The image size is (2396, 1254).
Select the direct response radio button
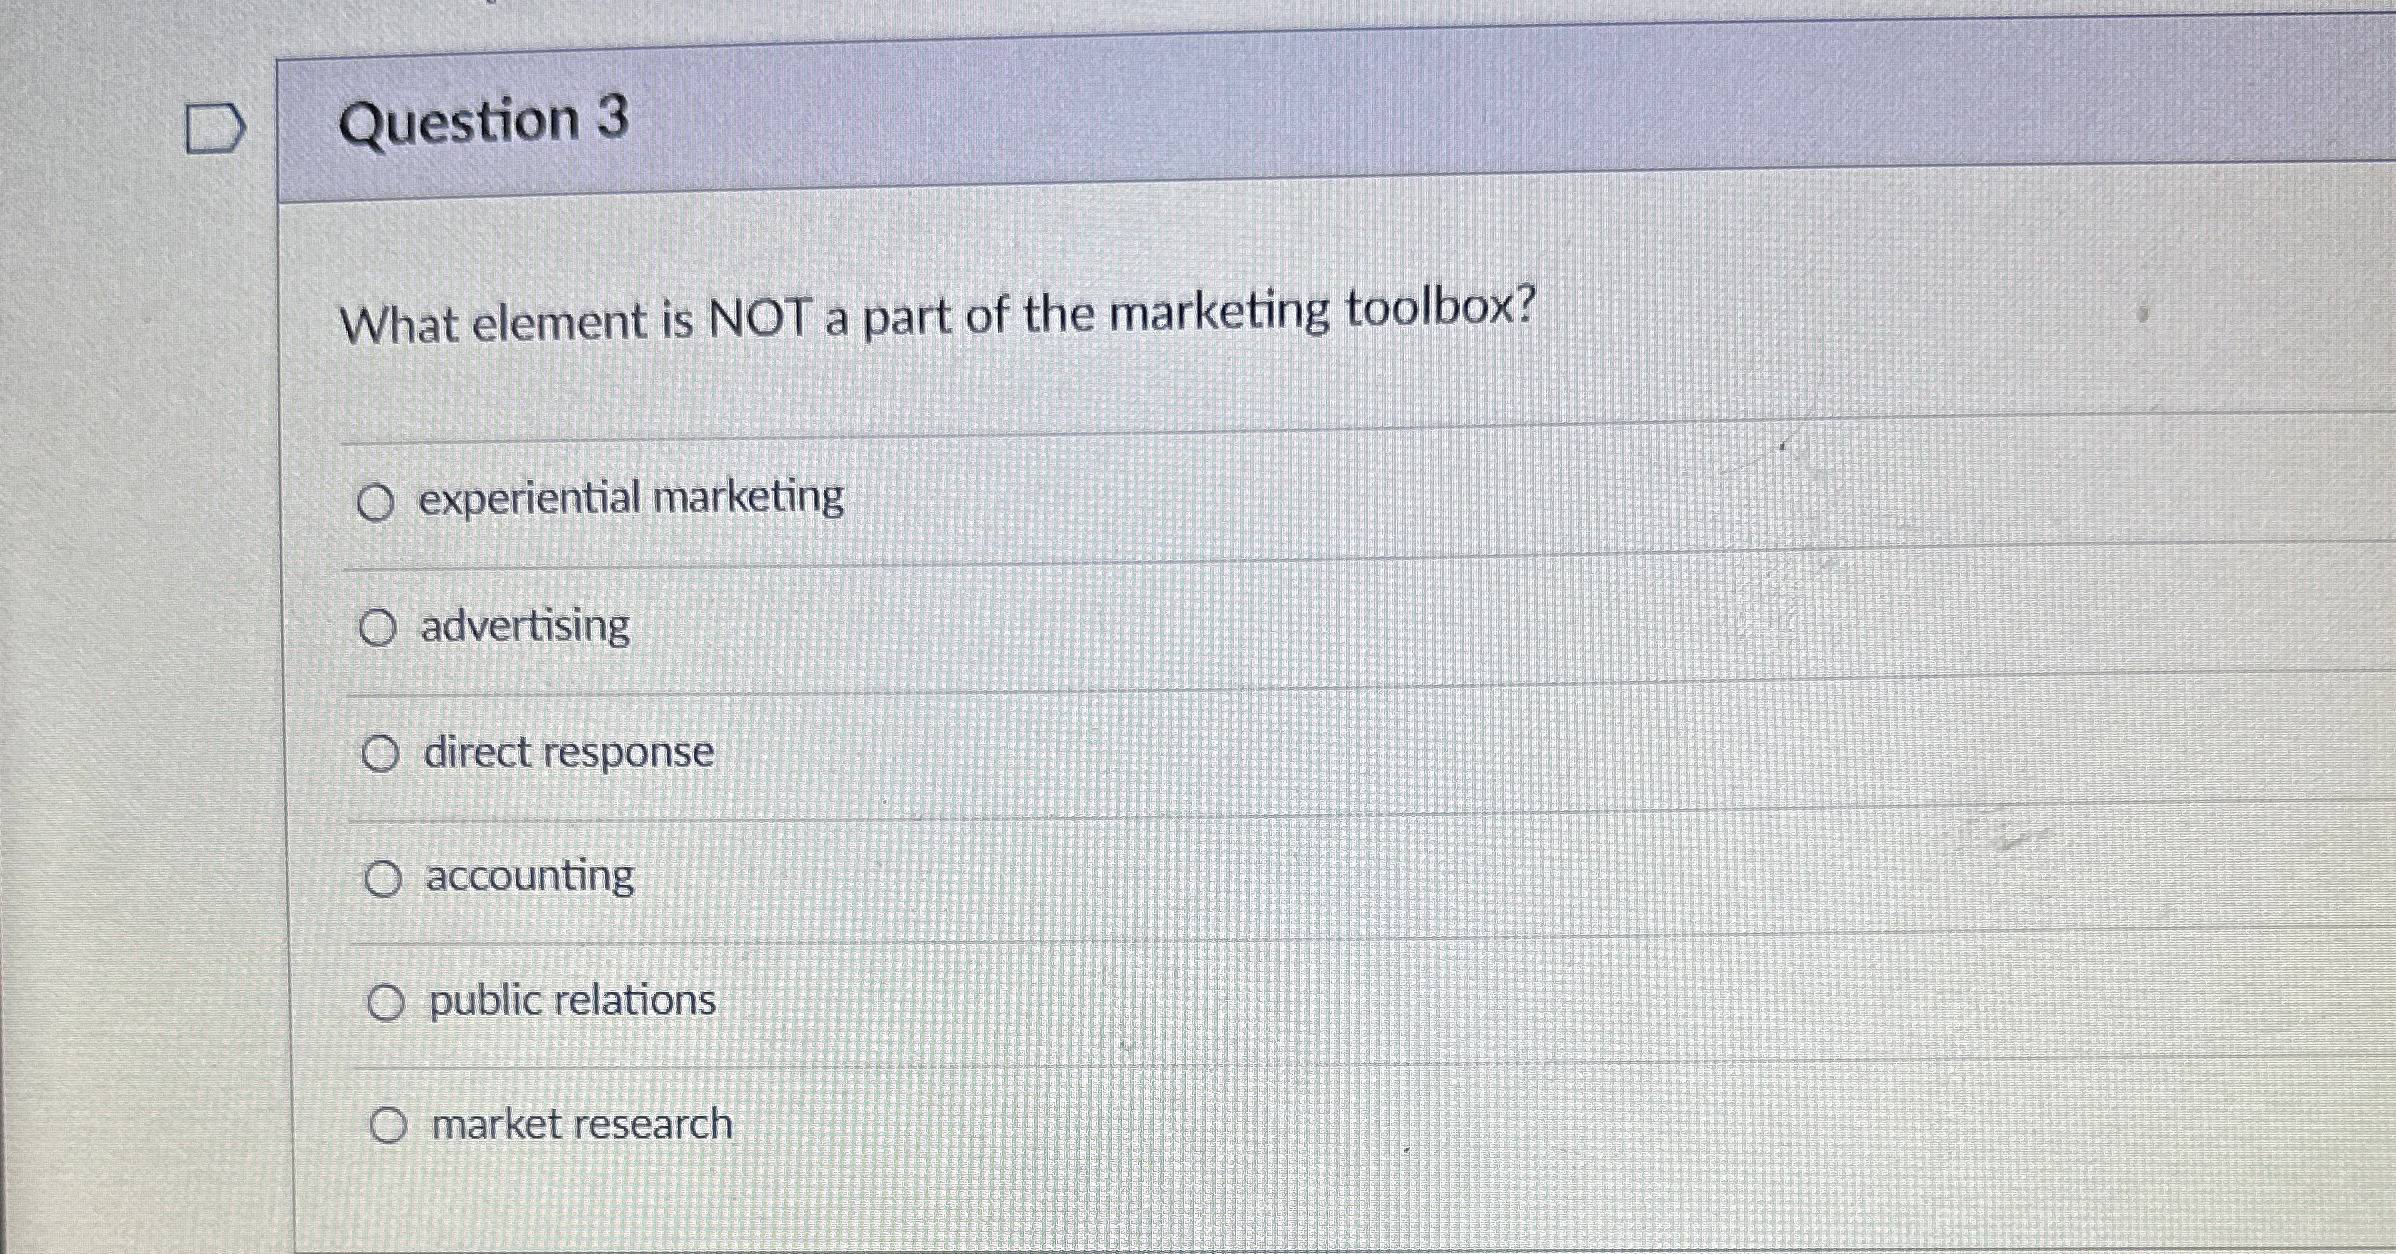coord(380,753)
